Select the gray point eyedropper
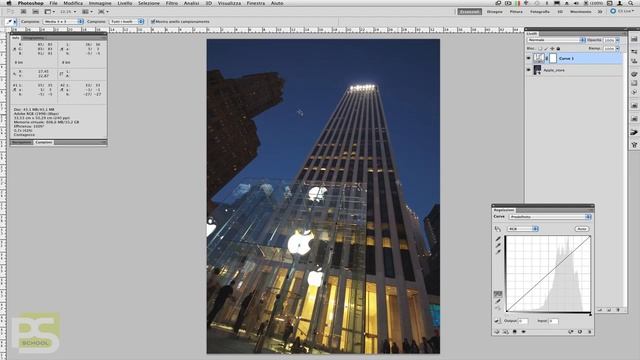The image size is (640, 360). point(498,246)
